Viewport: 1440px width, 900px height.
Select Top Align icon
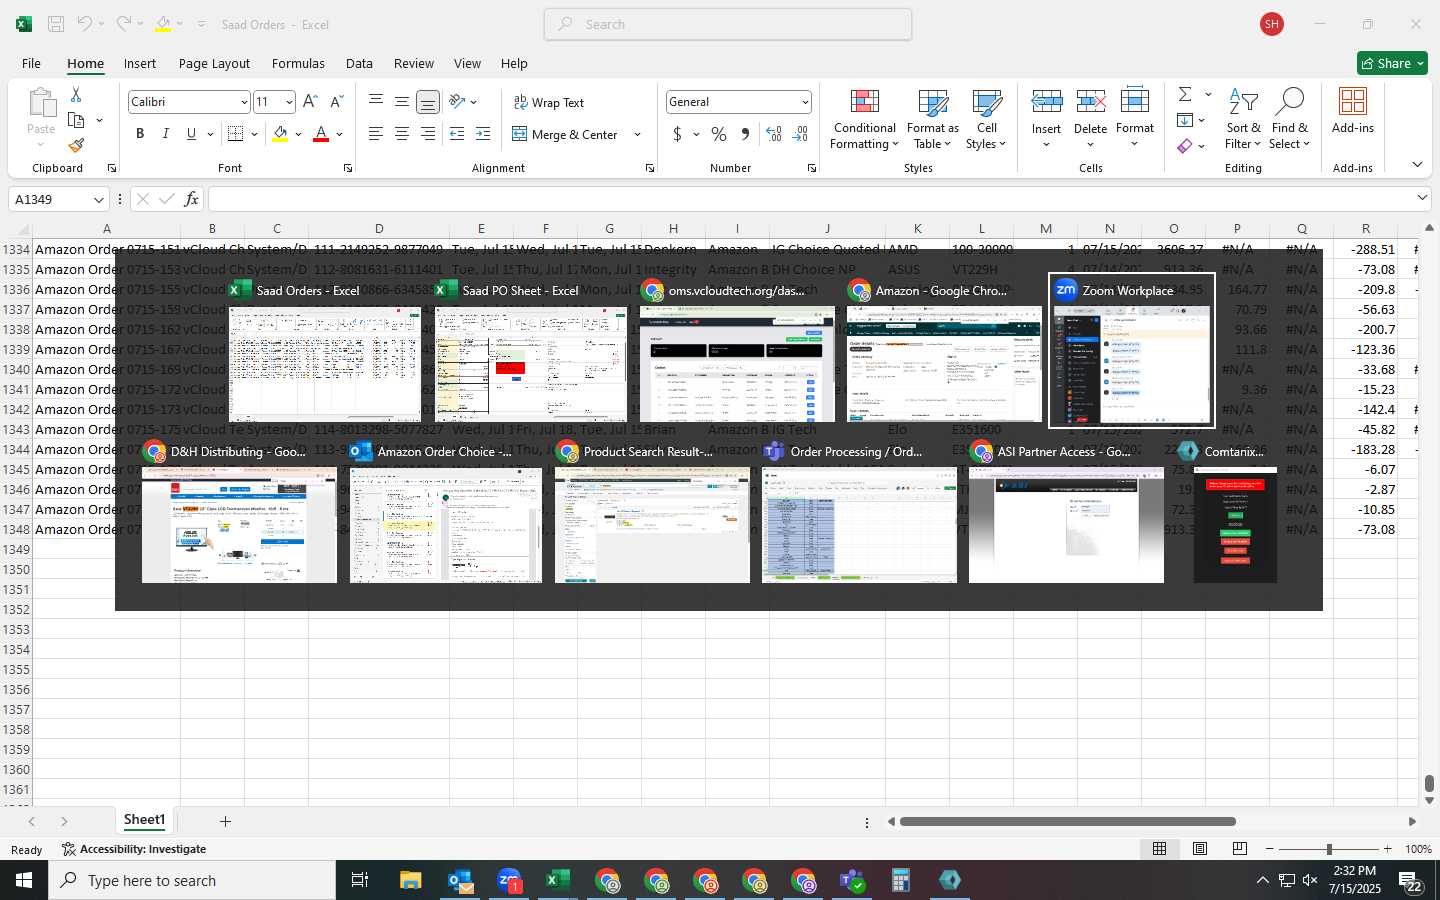[376, 102]
